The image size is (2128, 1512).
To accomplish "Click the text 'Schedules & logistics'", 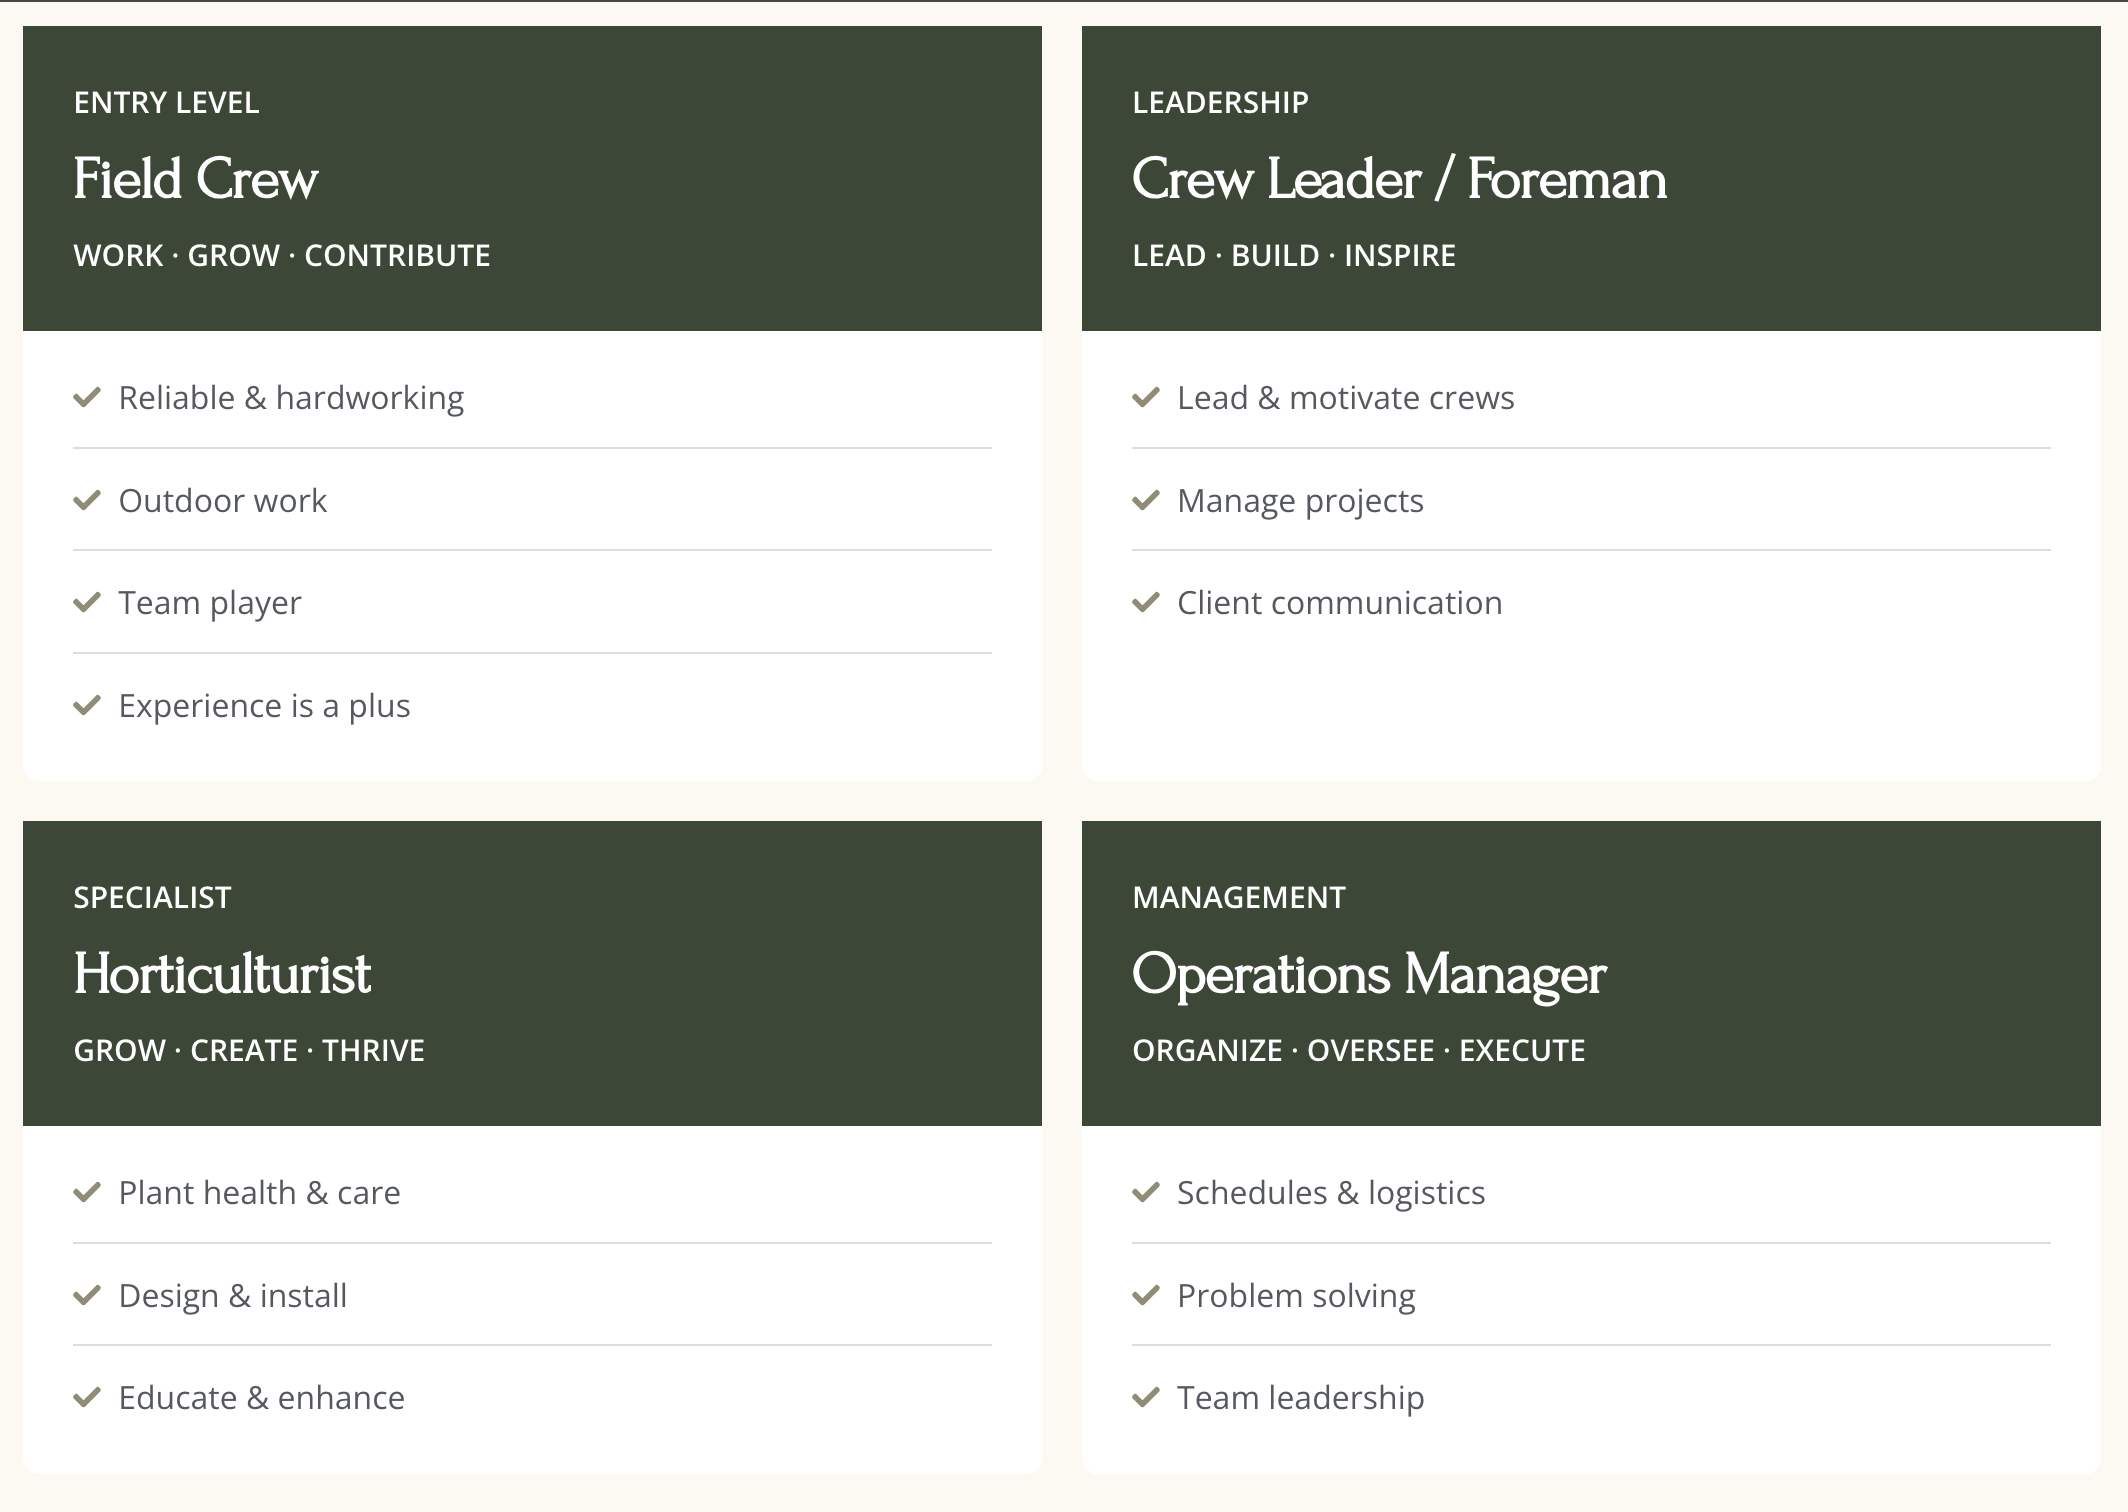I will pos(1331,1193).
